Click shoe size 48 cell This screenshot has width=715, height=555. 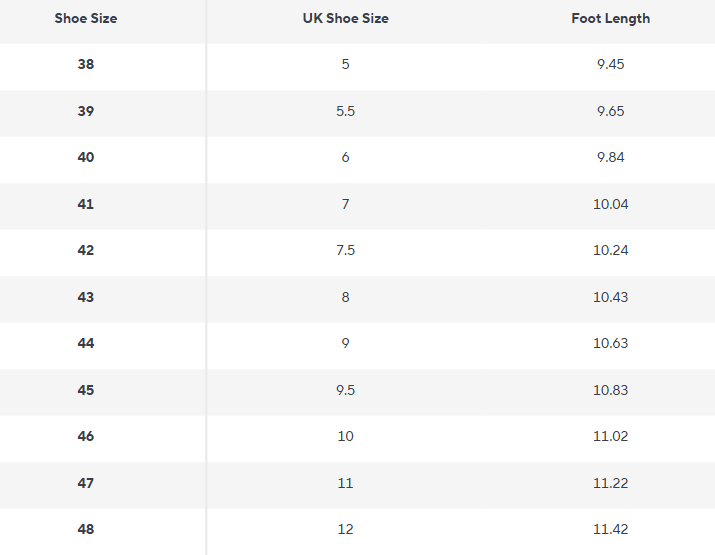coord(86,529)
